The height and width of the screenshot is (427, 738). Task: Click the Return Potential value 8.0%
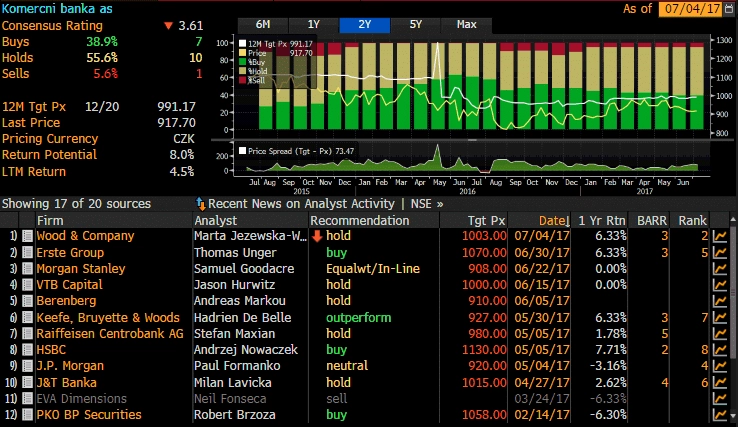182,154
